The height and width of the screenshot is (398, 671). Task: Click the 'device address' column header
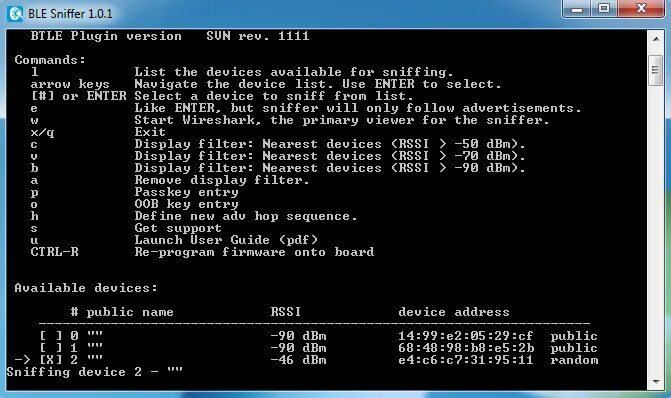tap(454, 312)
